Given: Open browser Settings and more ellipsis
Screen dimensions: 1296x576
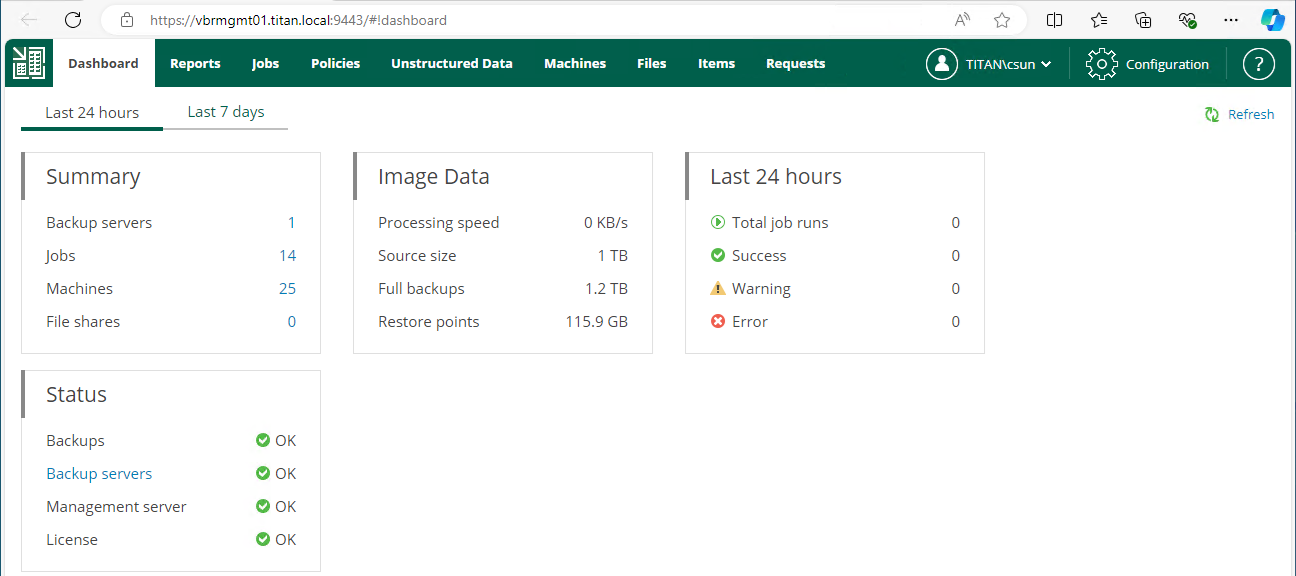Looking at the screenshot, I should (1232, 20).
